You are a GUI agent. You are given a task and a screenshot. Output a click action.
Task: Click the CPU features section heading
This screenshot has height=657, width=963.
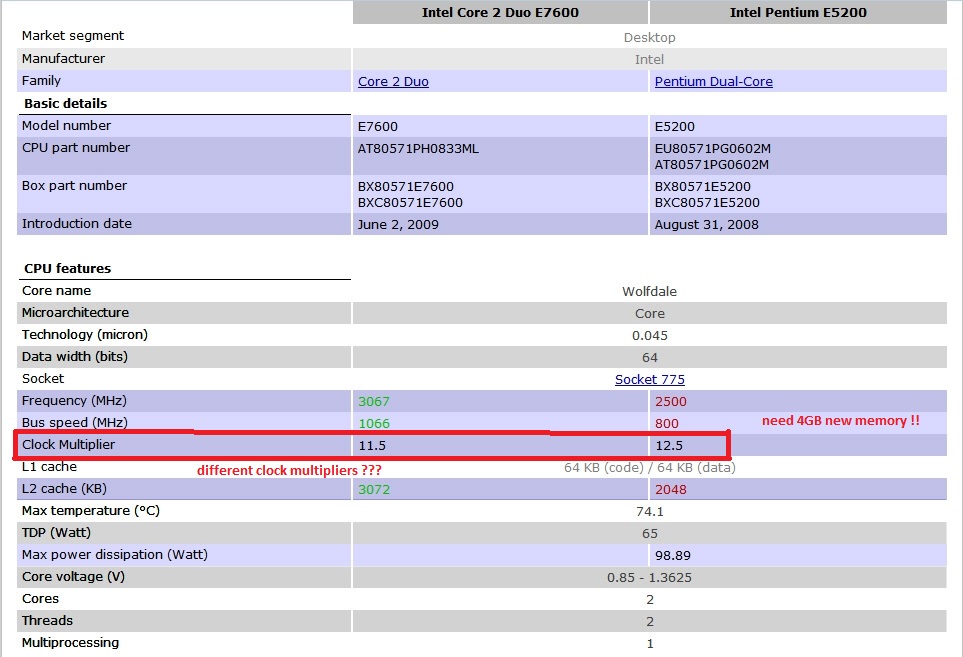[68, 269]
